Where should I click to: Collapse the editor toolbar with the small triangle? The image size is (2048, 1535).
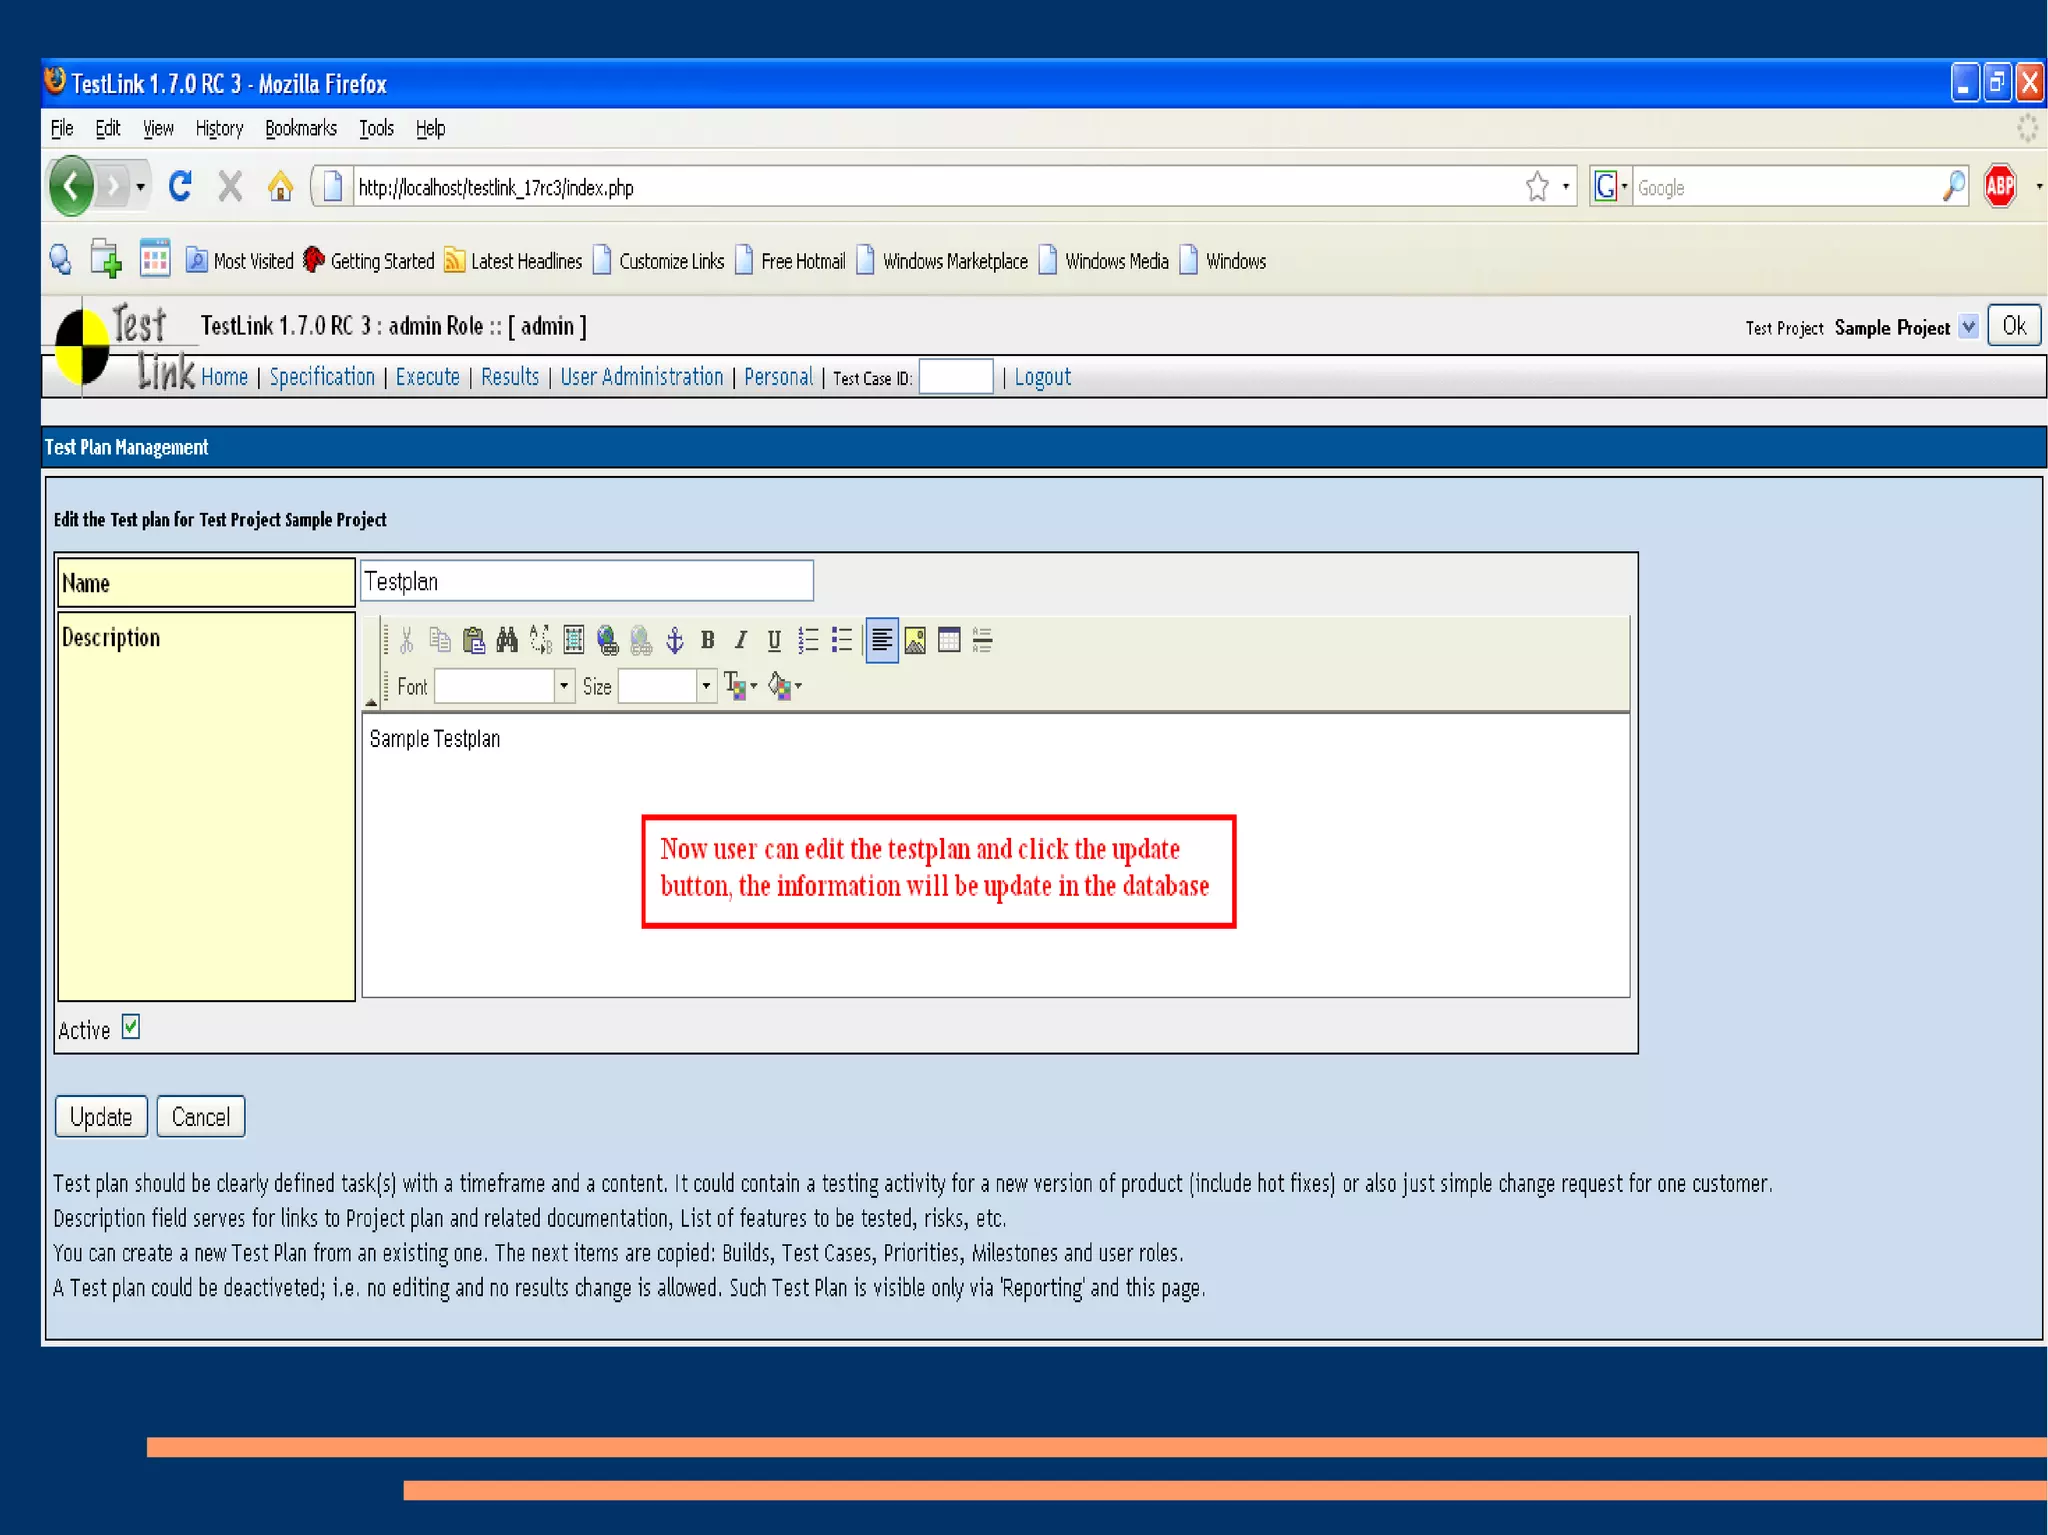371,702
